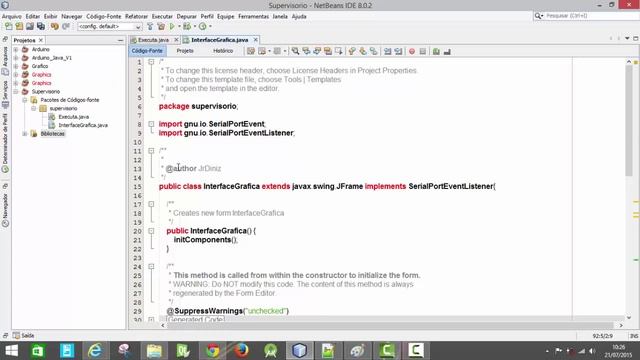
Task: Click Shift Line Left icon in editor toolbar
Action: (387, 51)
